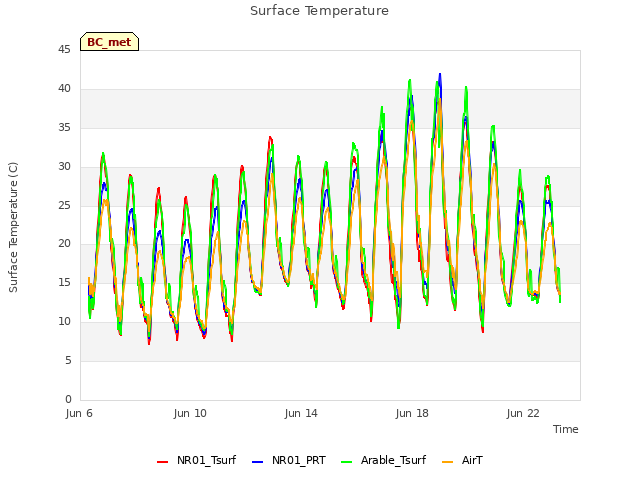Click the 35 y-axis tick label
Image resolution: width=640 pixels, height=480 pixels.
tap(64, 128)
